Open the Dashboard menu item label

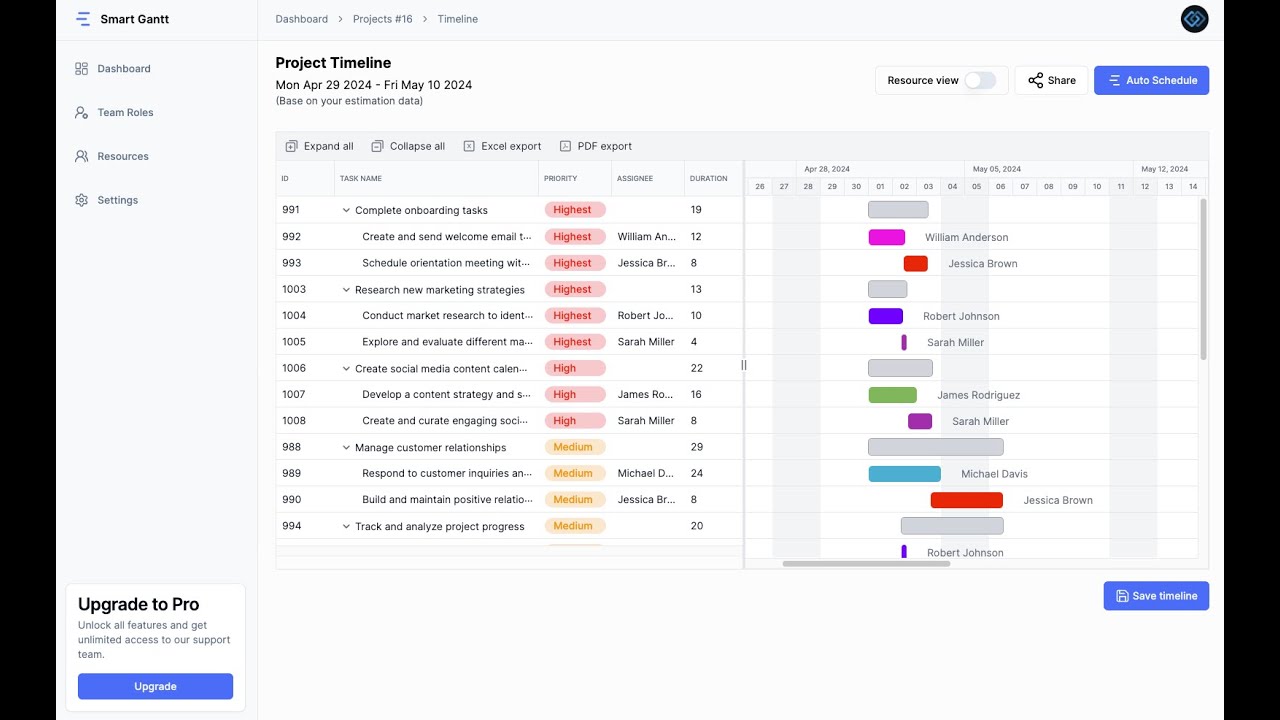point(124,69)
